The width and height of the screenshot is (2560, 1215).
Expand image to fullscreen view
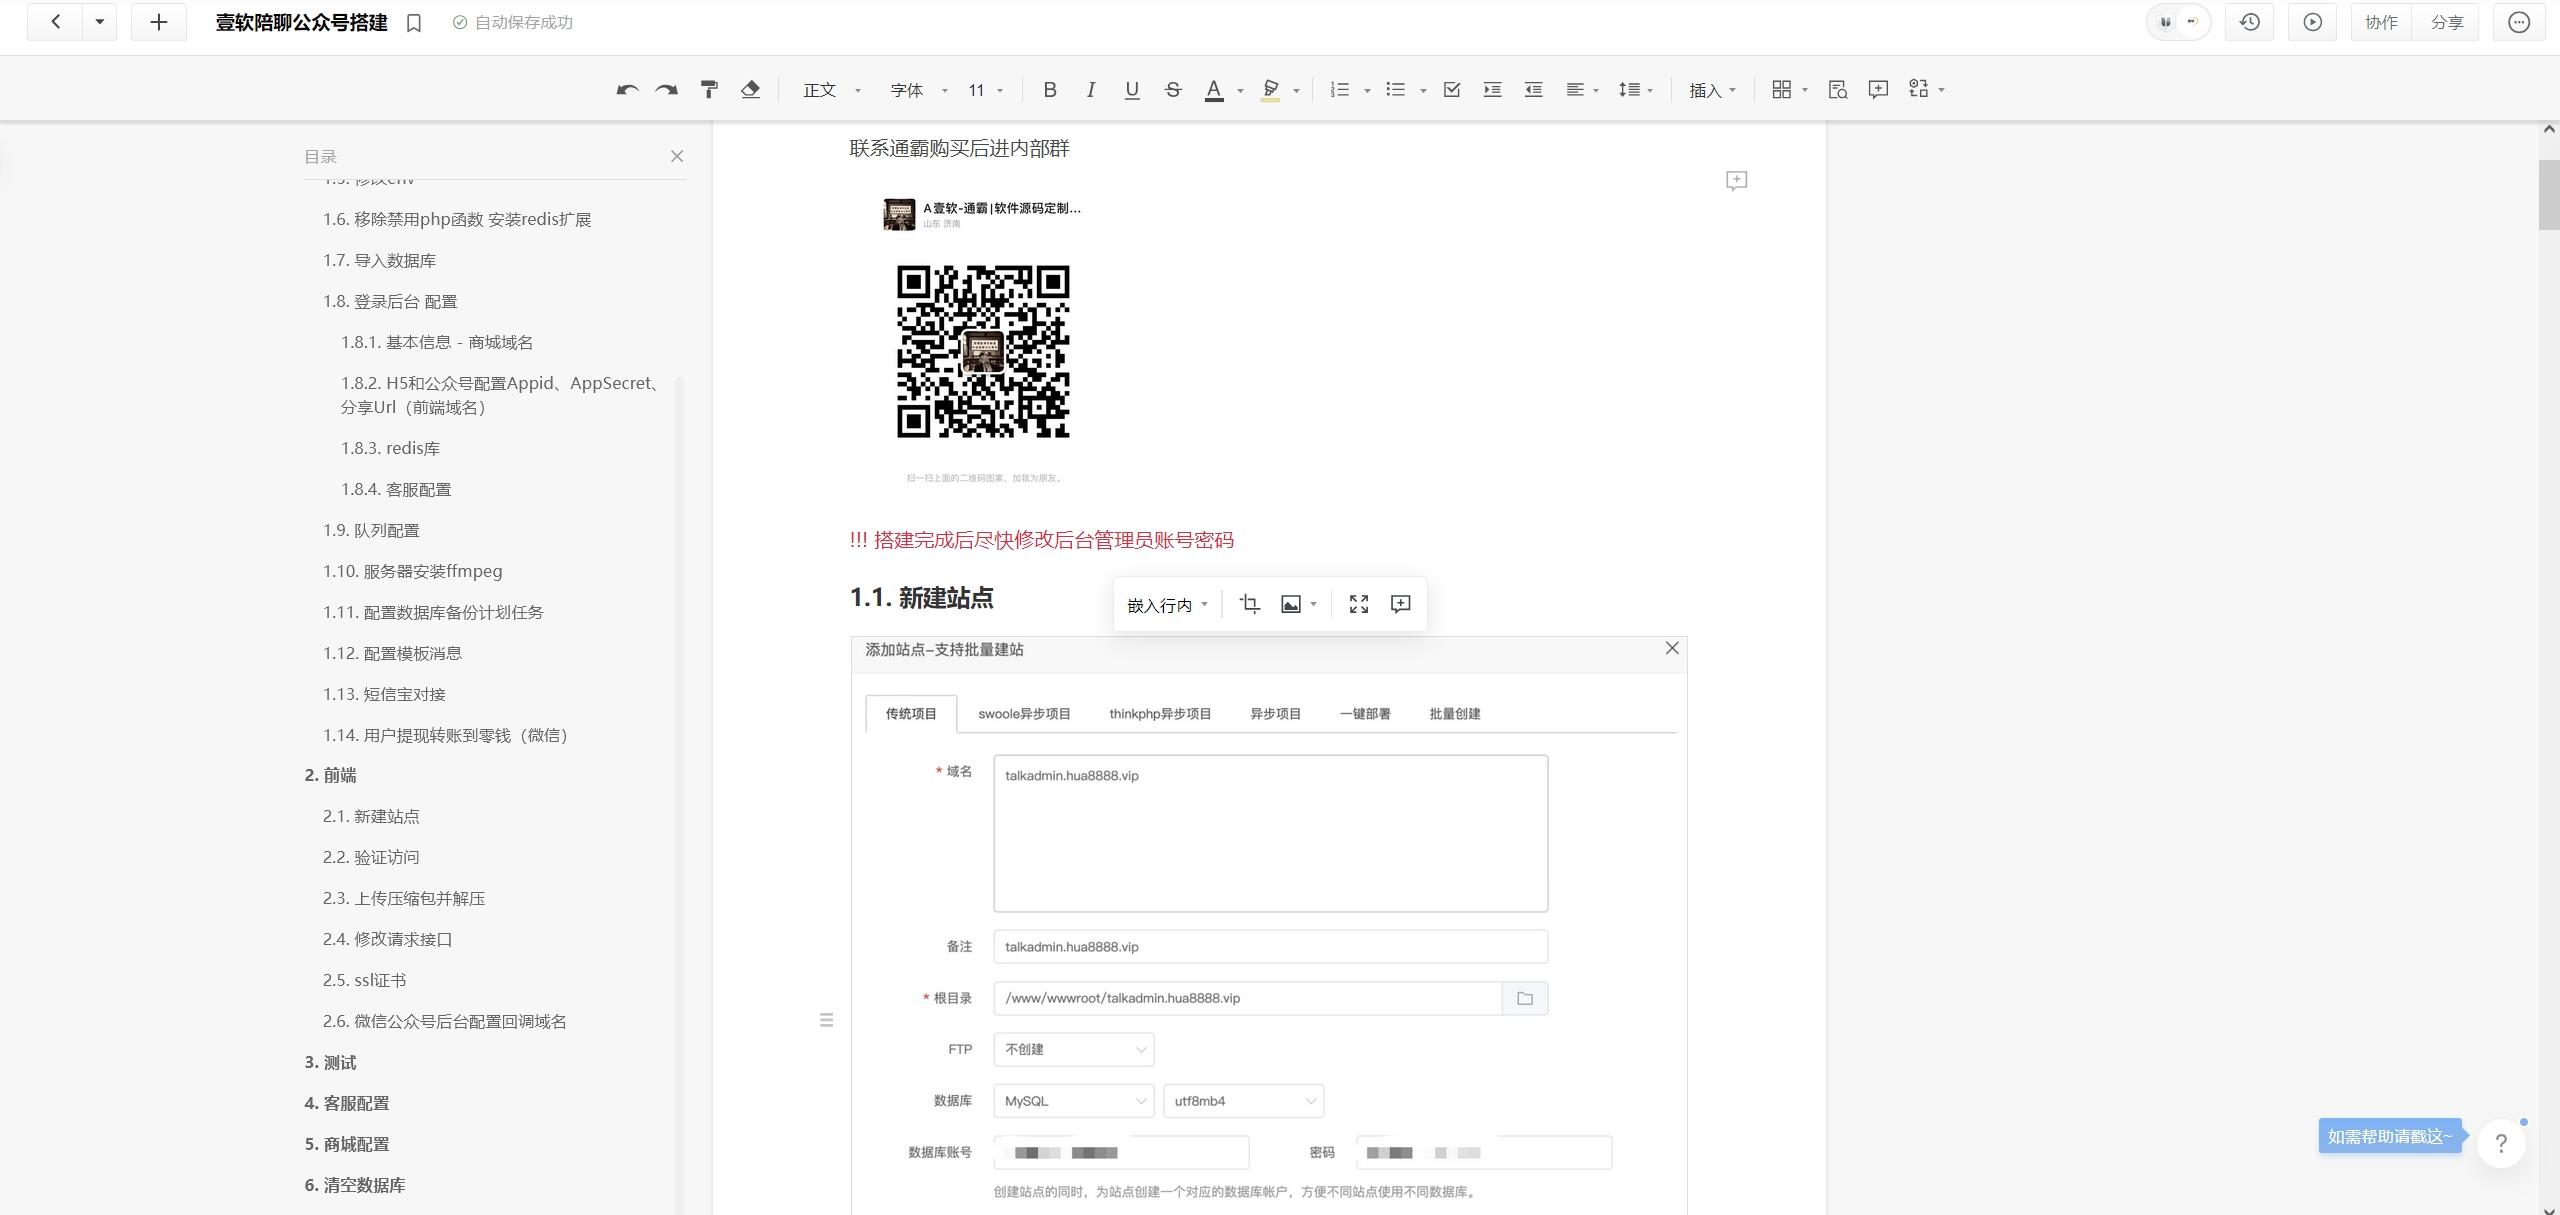(1360, 604)
